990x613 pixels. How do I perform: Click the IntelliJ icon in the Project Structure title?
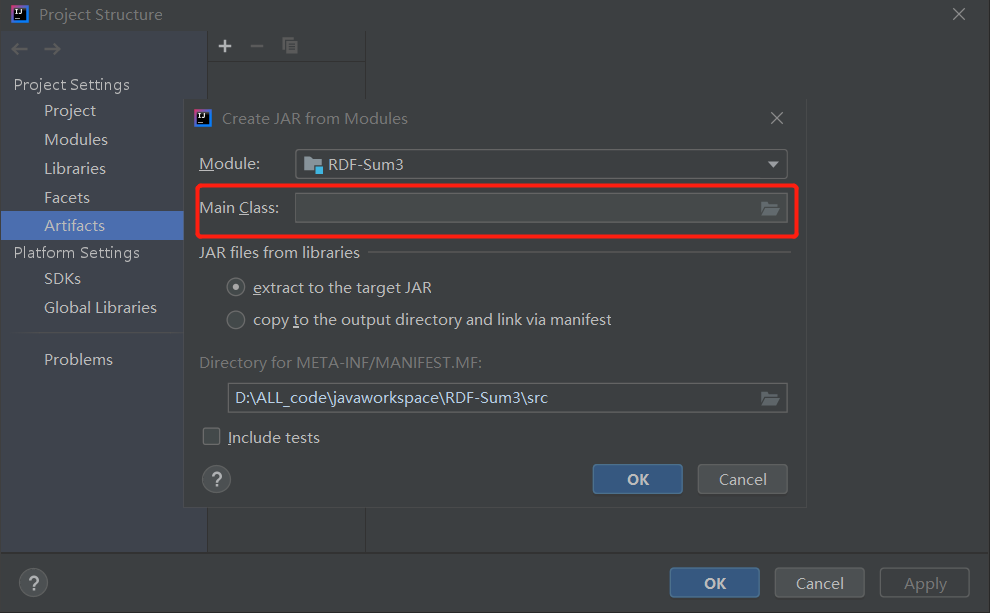tap(20, 14)
